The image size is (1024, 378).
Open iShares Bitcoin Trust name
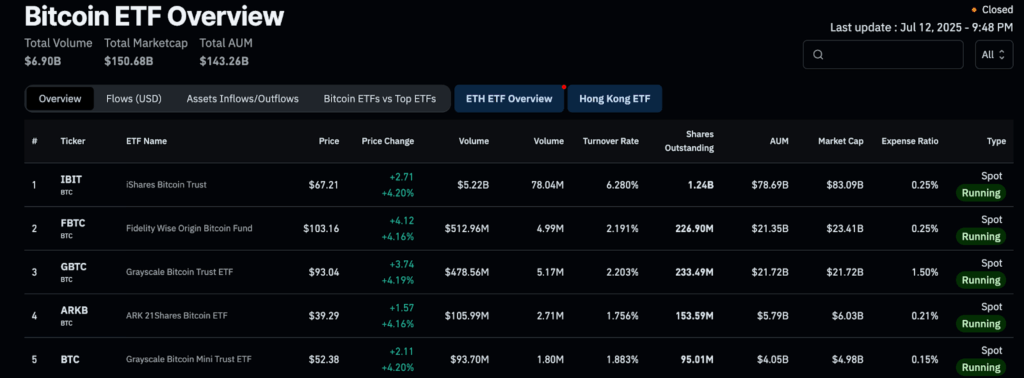click(166, 185)
